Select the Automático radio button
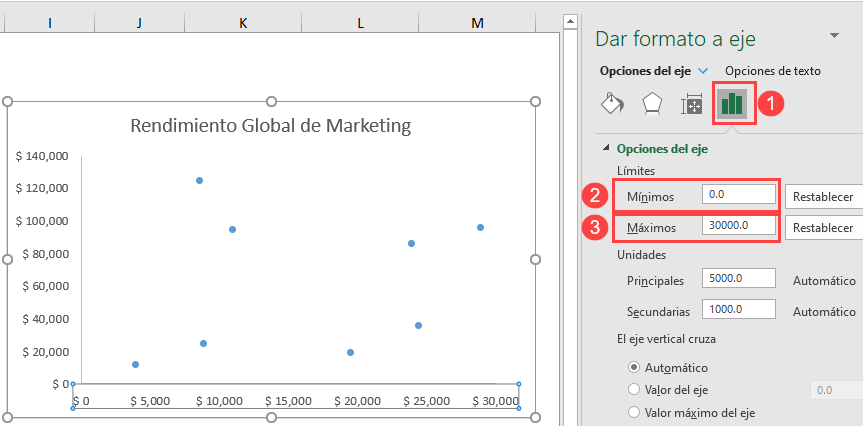Screen dimensions: 863x426 coord(634,367)
